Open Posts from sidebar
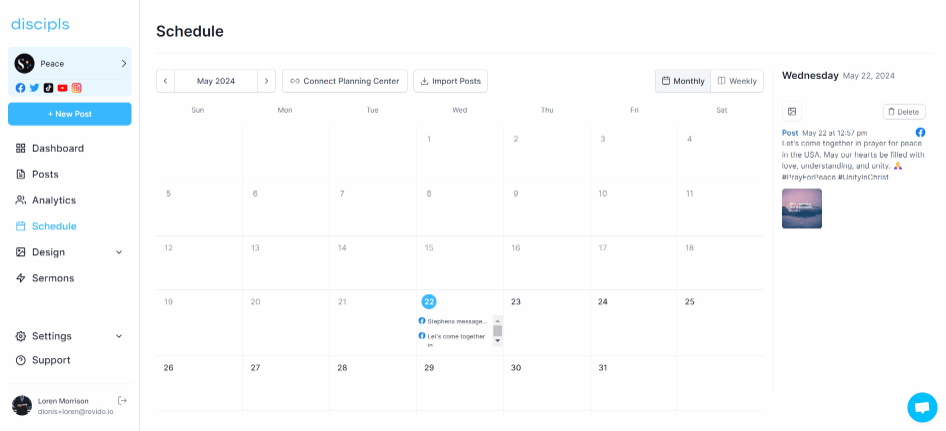 pos(45,174)
